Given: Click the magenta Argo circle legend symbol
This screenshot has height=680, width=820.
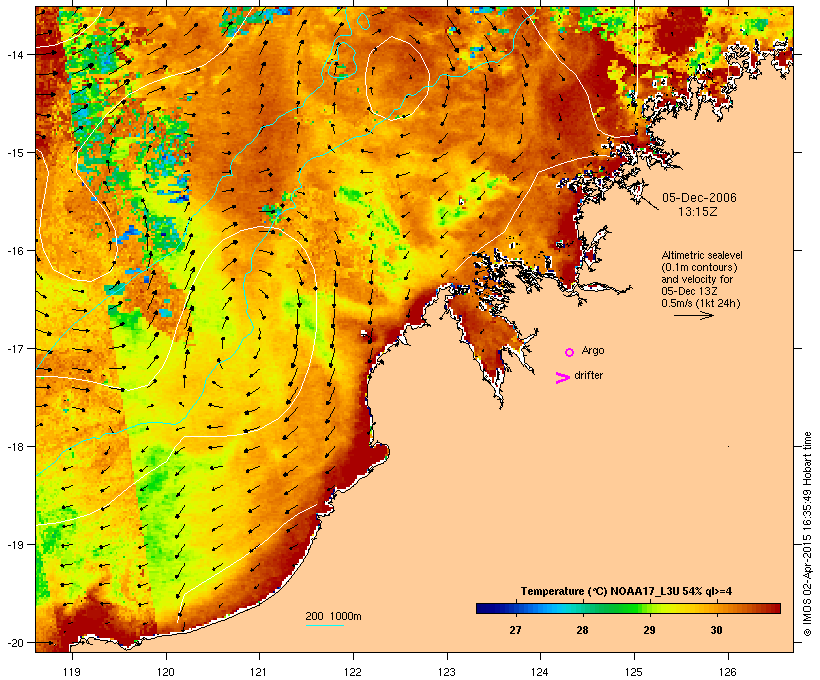Looking at the screenshot, I should (x=570, y=353).
